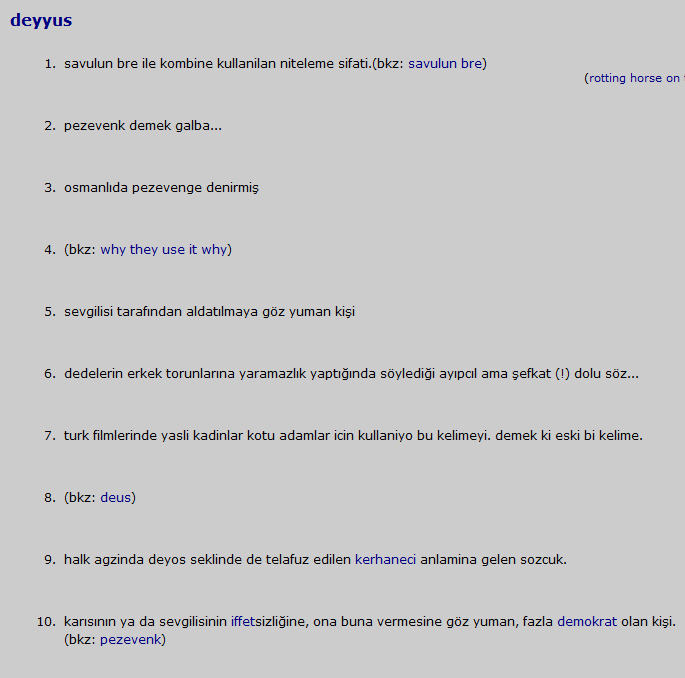685x678 pixels.
Task: Follow the 'deus' reference link
Action: [116, 497]
